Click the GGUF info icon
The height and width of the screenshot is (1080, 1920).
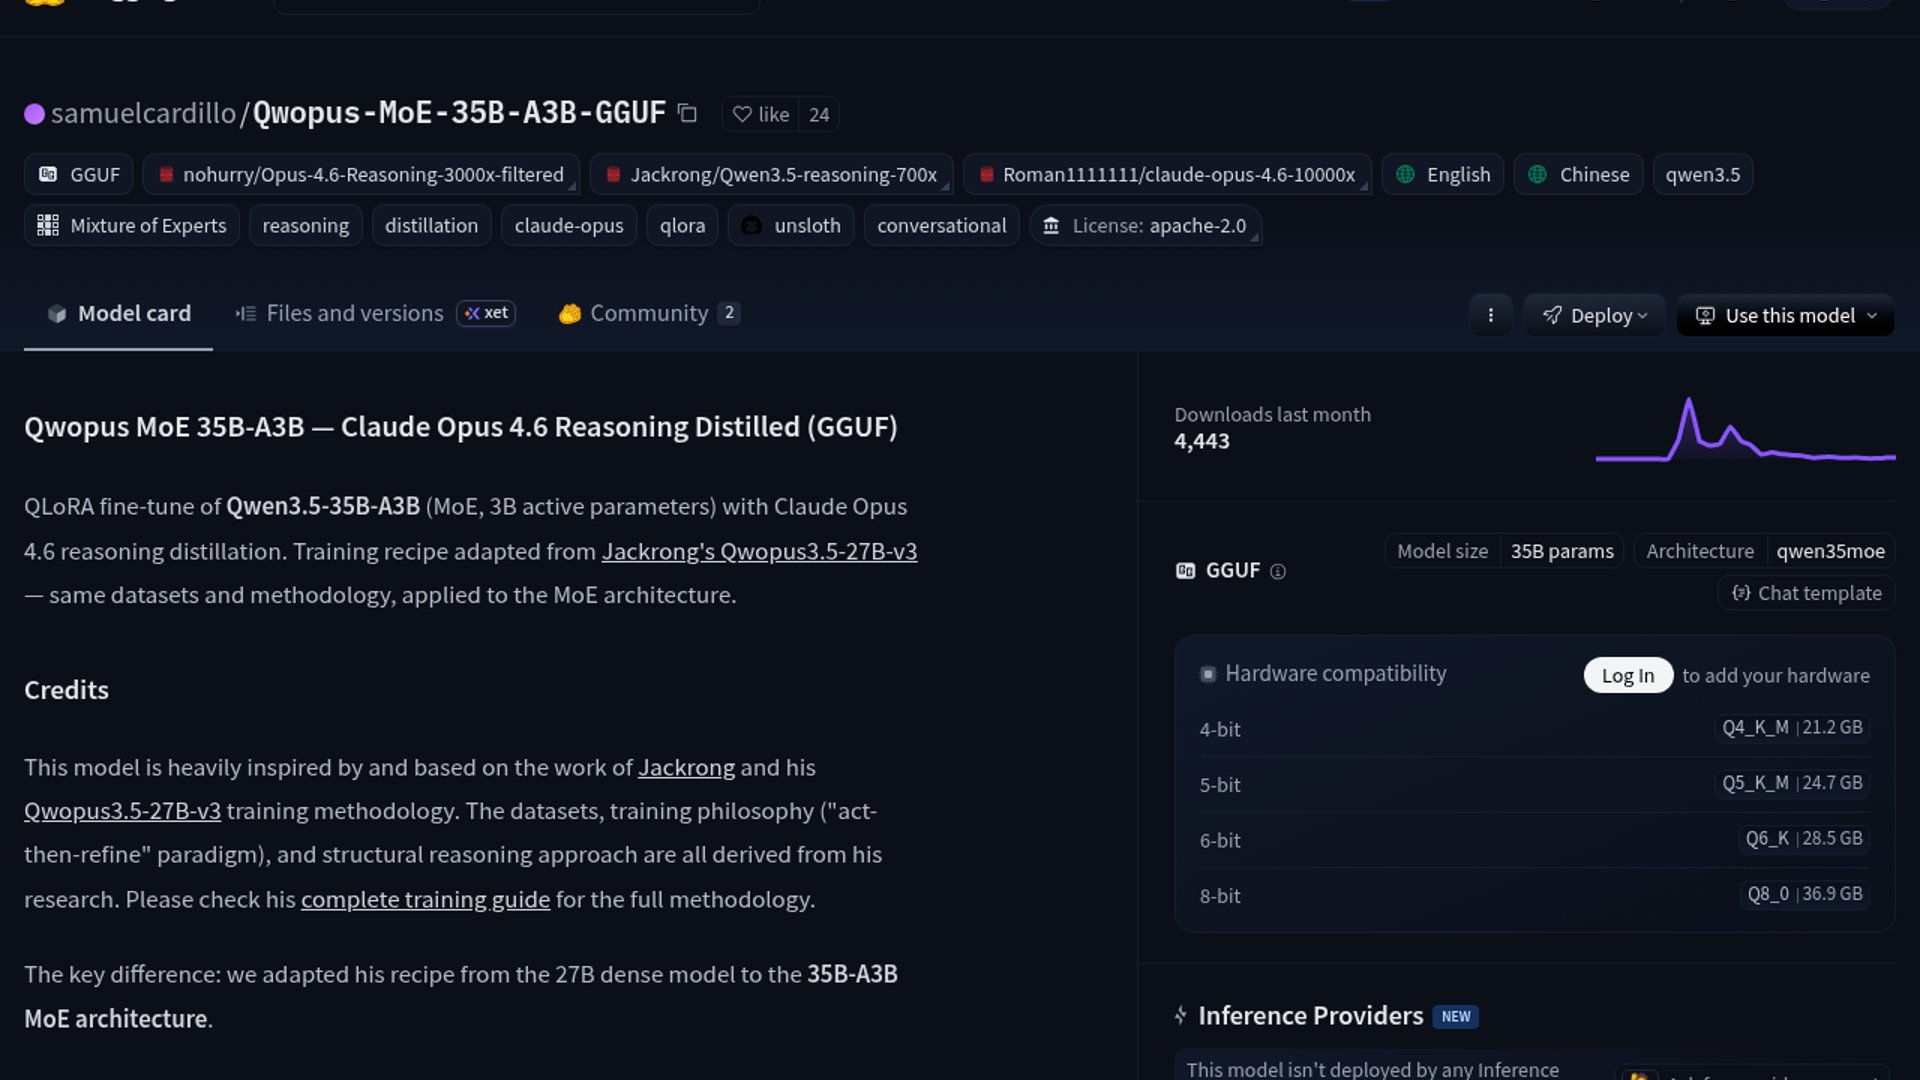(x=1277, y=572)
